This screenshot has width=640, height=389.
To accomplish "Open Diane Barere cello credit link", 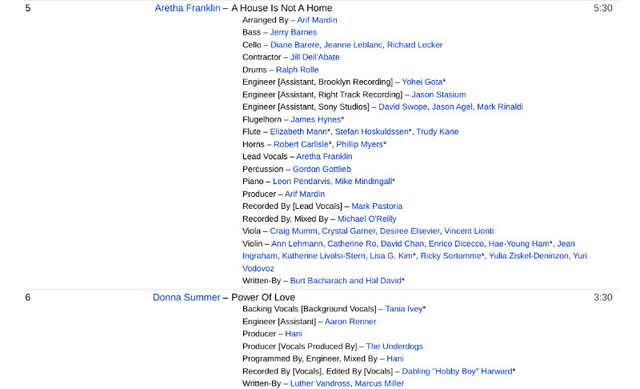I will coord(295,45).
